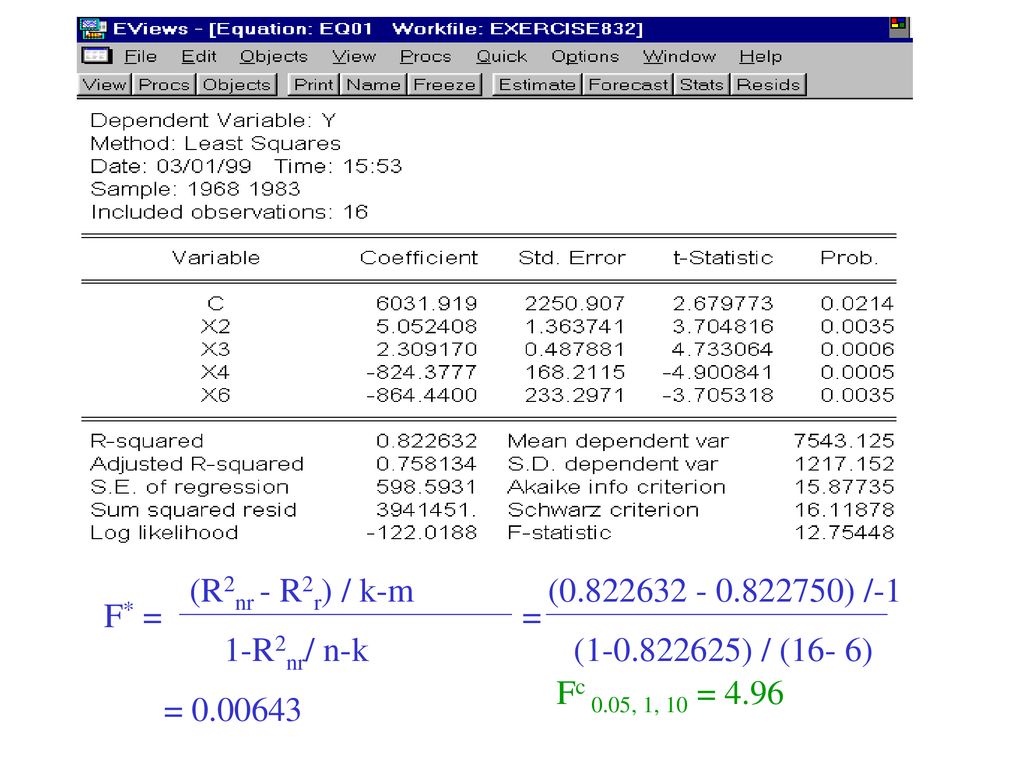Select variable row C

click(x=488, y=304)
